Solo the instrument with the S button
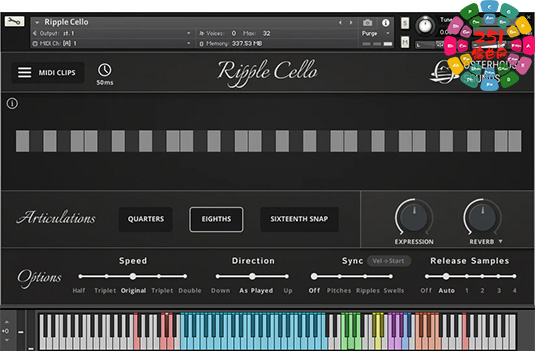This screenshot has height=363, width=535. (405, 23)
